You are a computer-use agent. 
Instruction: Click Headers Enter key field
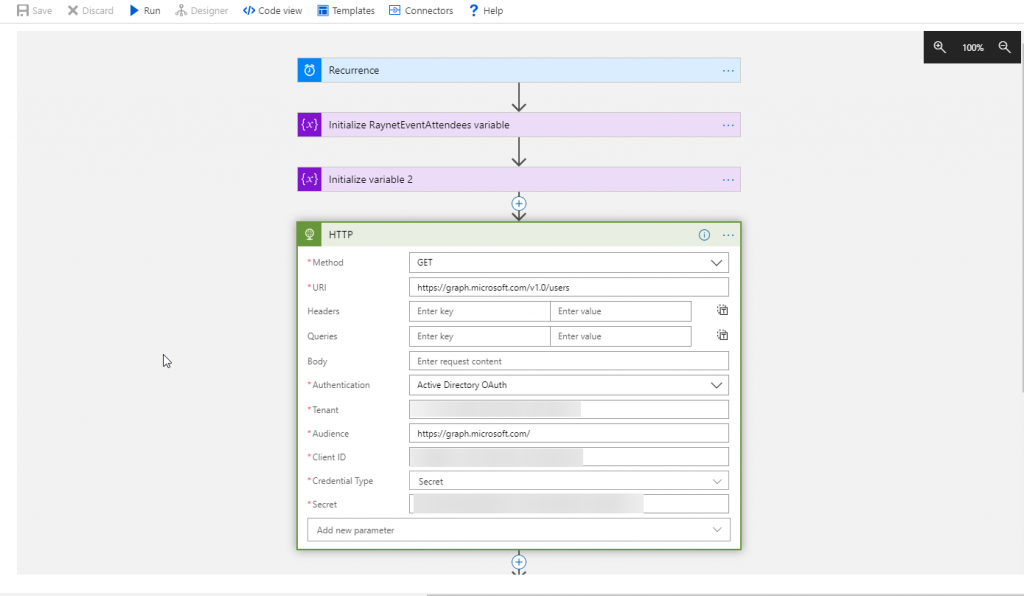[x=480, y=311]
